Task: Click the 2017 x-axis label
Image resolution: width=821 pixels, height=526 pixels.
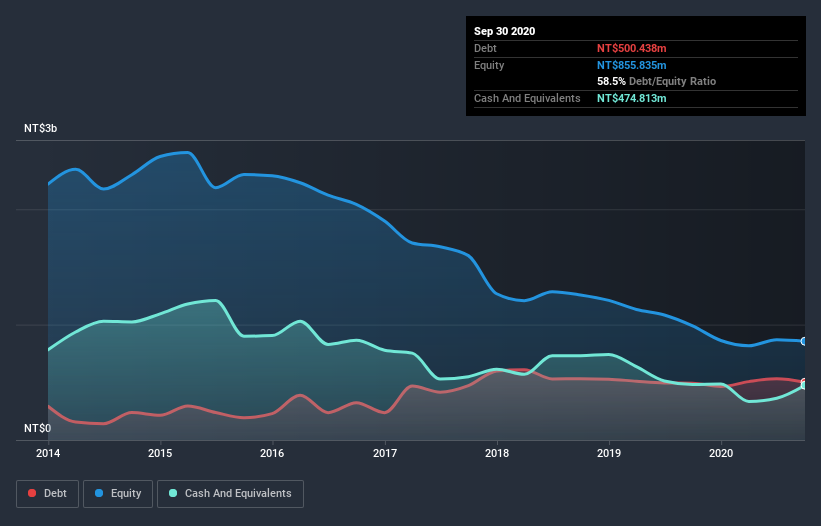Action: point(385,453)
